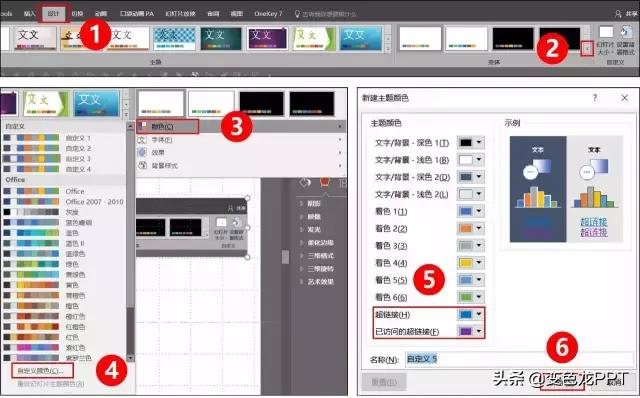Open the 着色 2 orange color dropdown
This screenshot has width=640, height=398.
coord(471,228)
